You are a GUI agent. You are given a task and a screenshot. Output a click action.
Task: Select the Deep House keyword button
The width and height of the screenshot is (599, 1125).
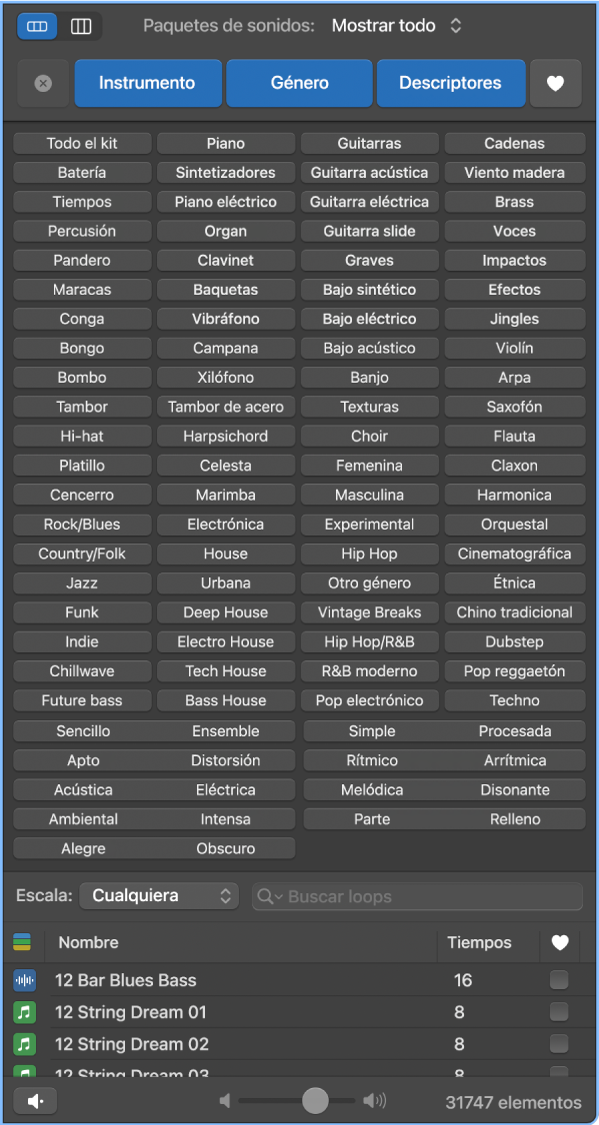tap(225, 612)
